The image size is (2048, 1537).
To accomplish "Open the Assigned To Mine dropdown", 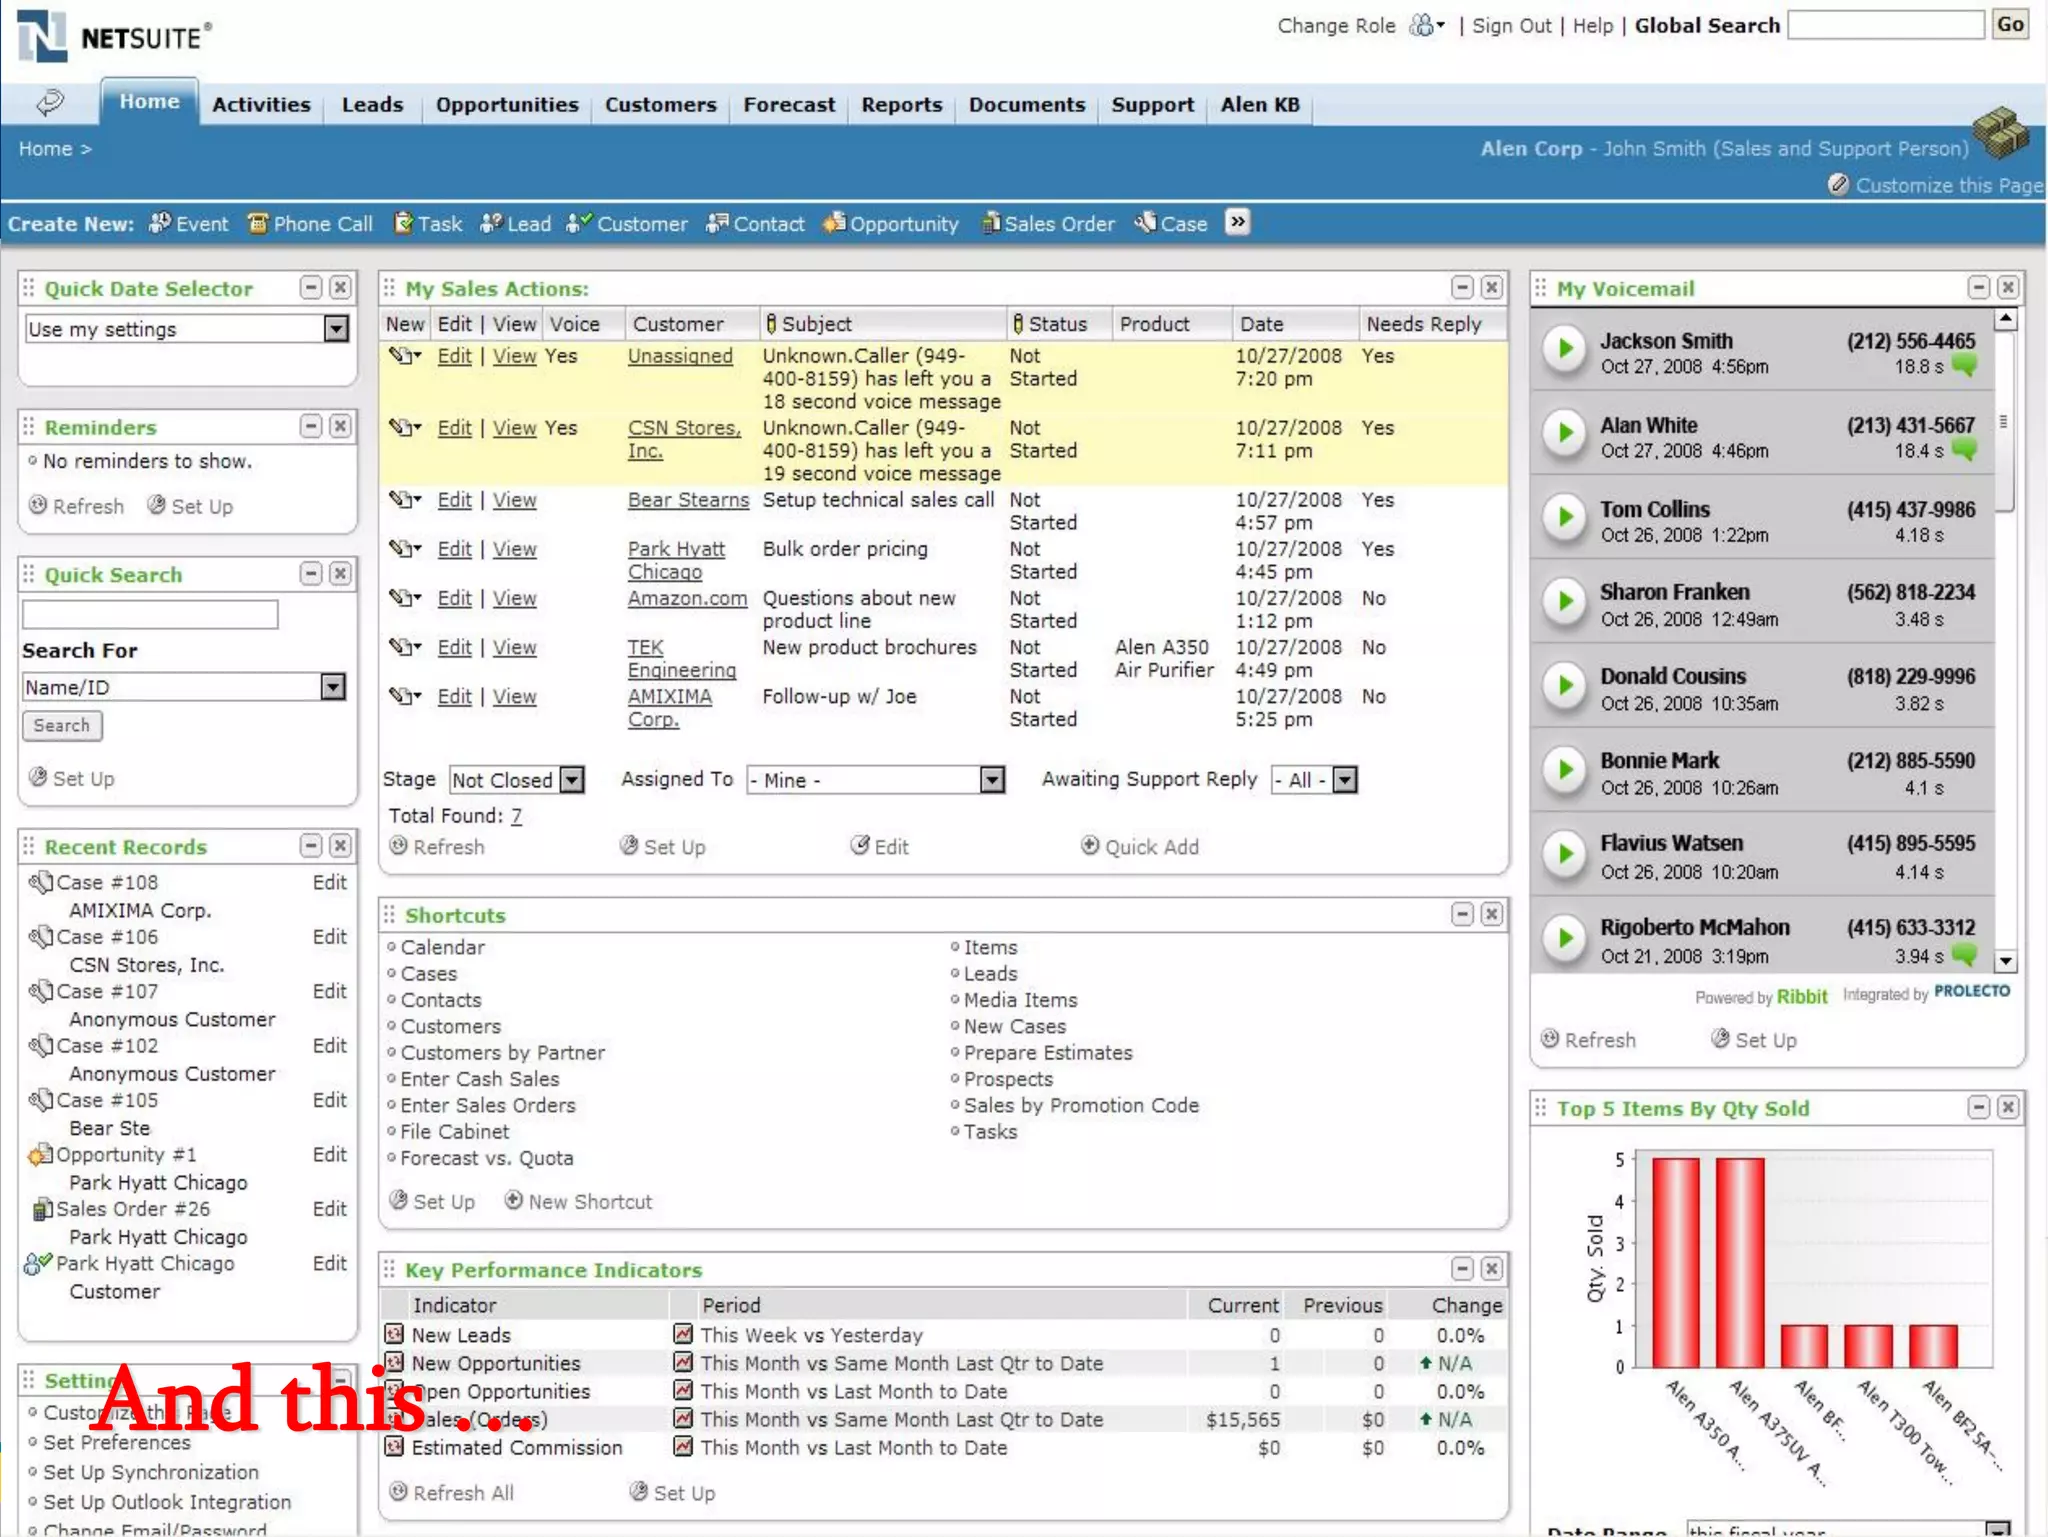I will [x=991, y=780].
